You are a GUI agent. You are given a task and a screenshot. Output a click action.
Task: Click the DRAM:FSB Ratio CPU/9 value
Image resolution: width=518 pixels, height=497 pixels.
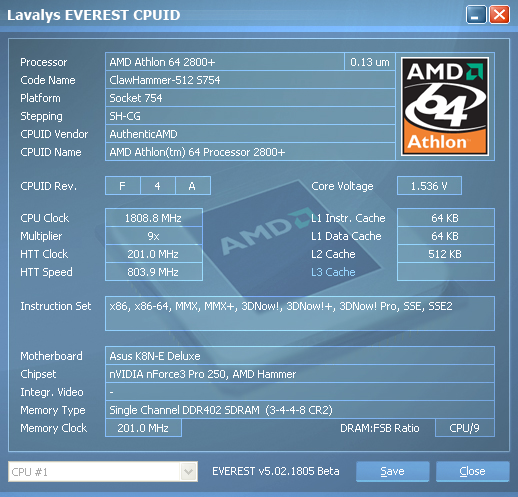pos(465,428)
